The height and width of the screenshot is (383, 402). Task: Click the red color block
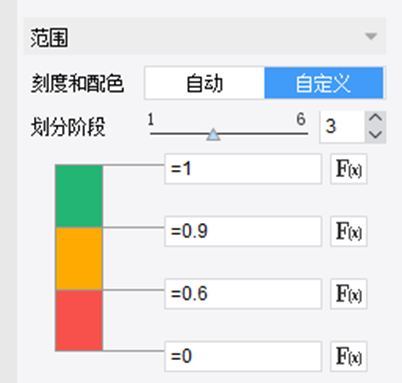pos(79,320)
